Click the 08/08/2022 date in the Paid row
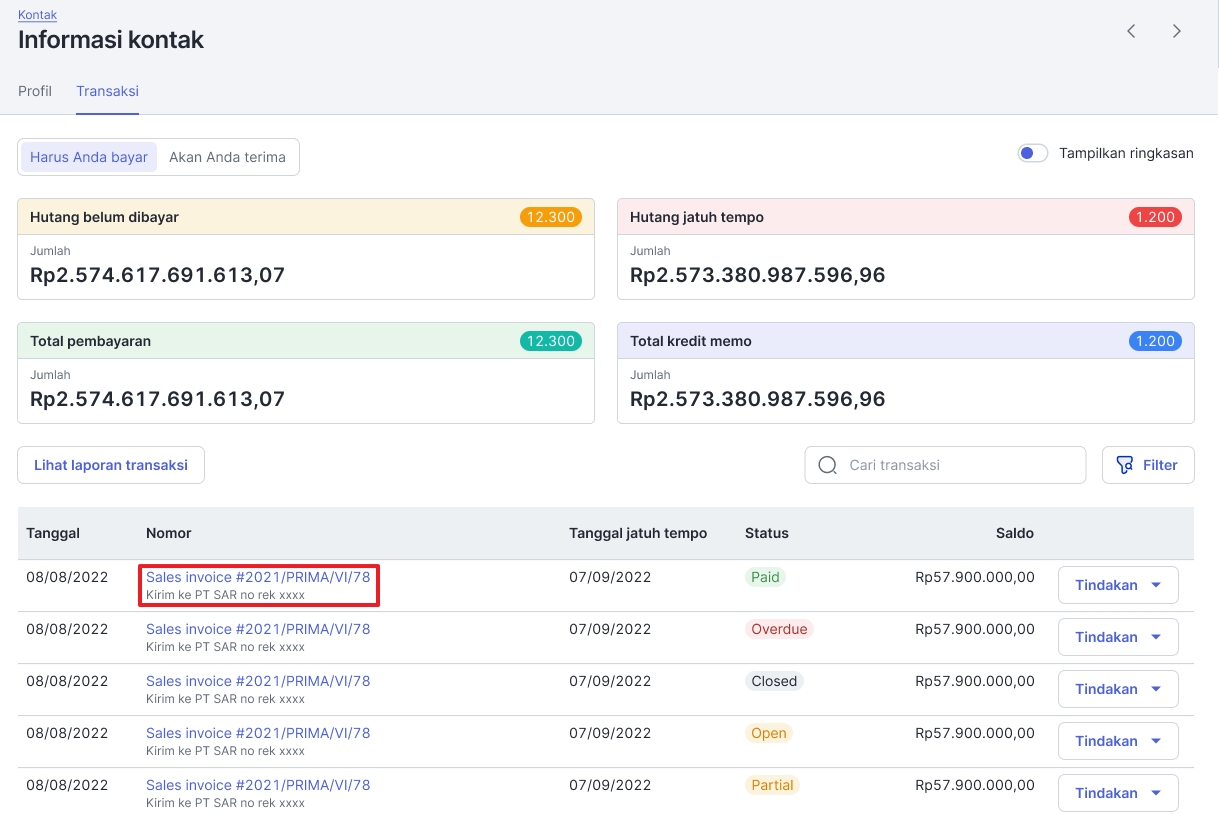Image resolution: width=1219 pixels, height=814 pixels. coord(67,577)
